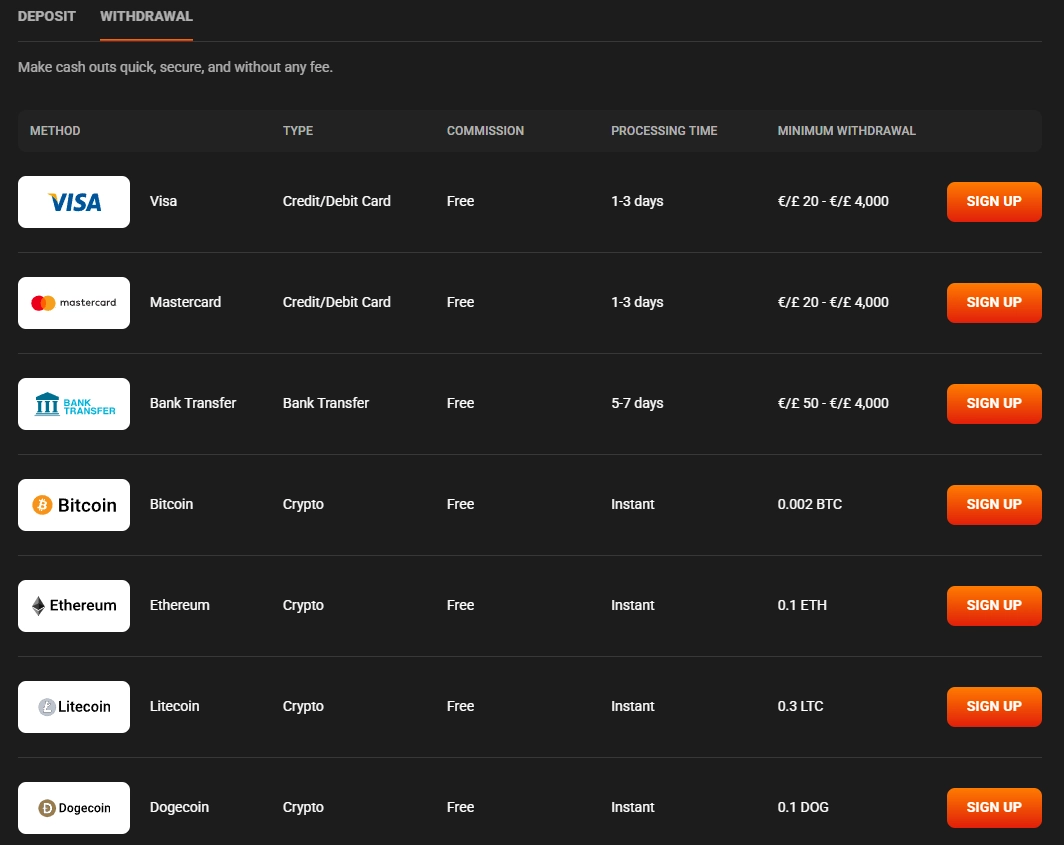This screenshot has width=1064, height=845.
Task: Click Credit/Debit Card type for Visa
Action: click(x=337, y=202)
